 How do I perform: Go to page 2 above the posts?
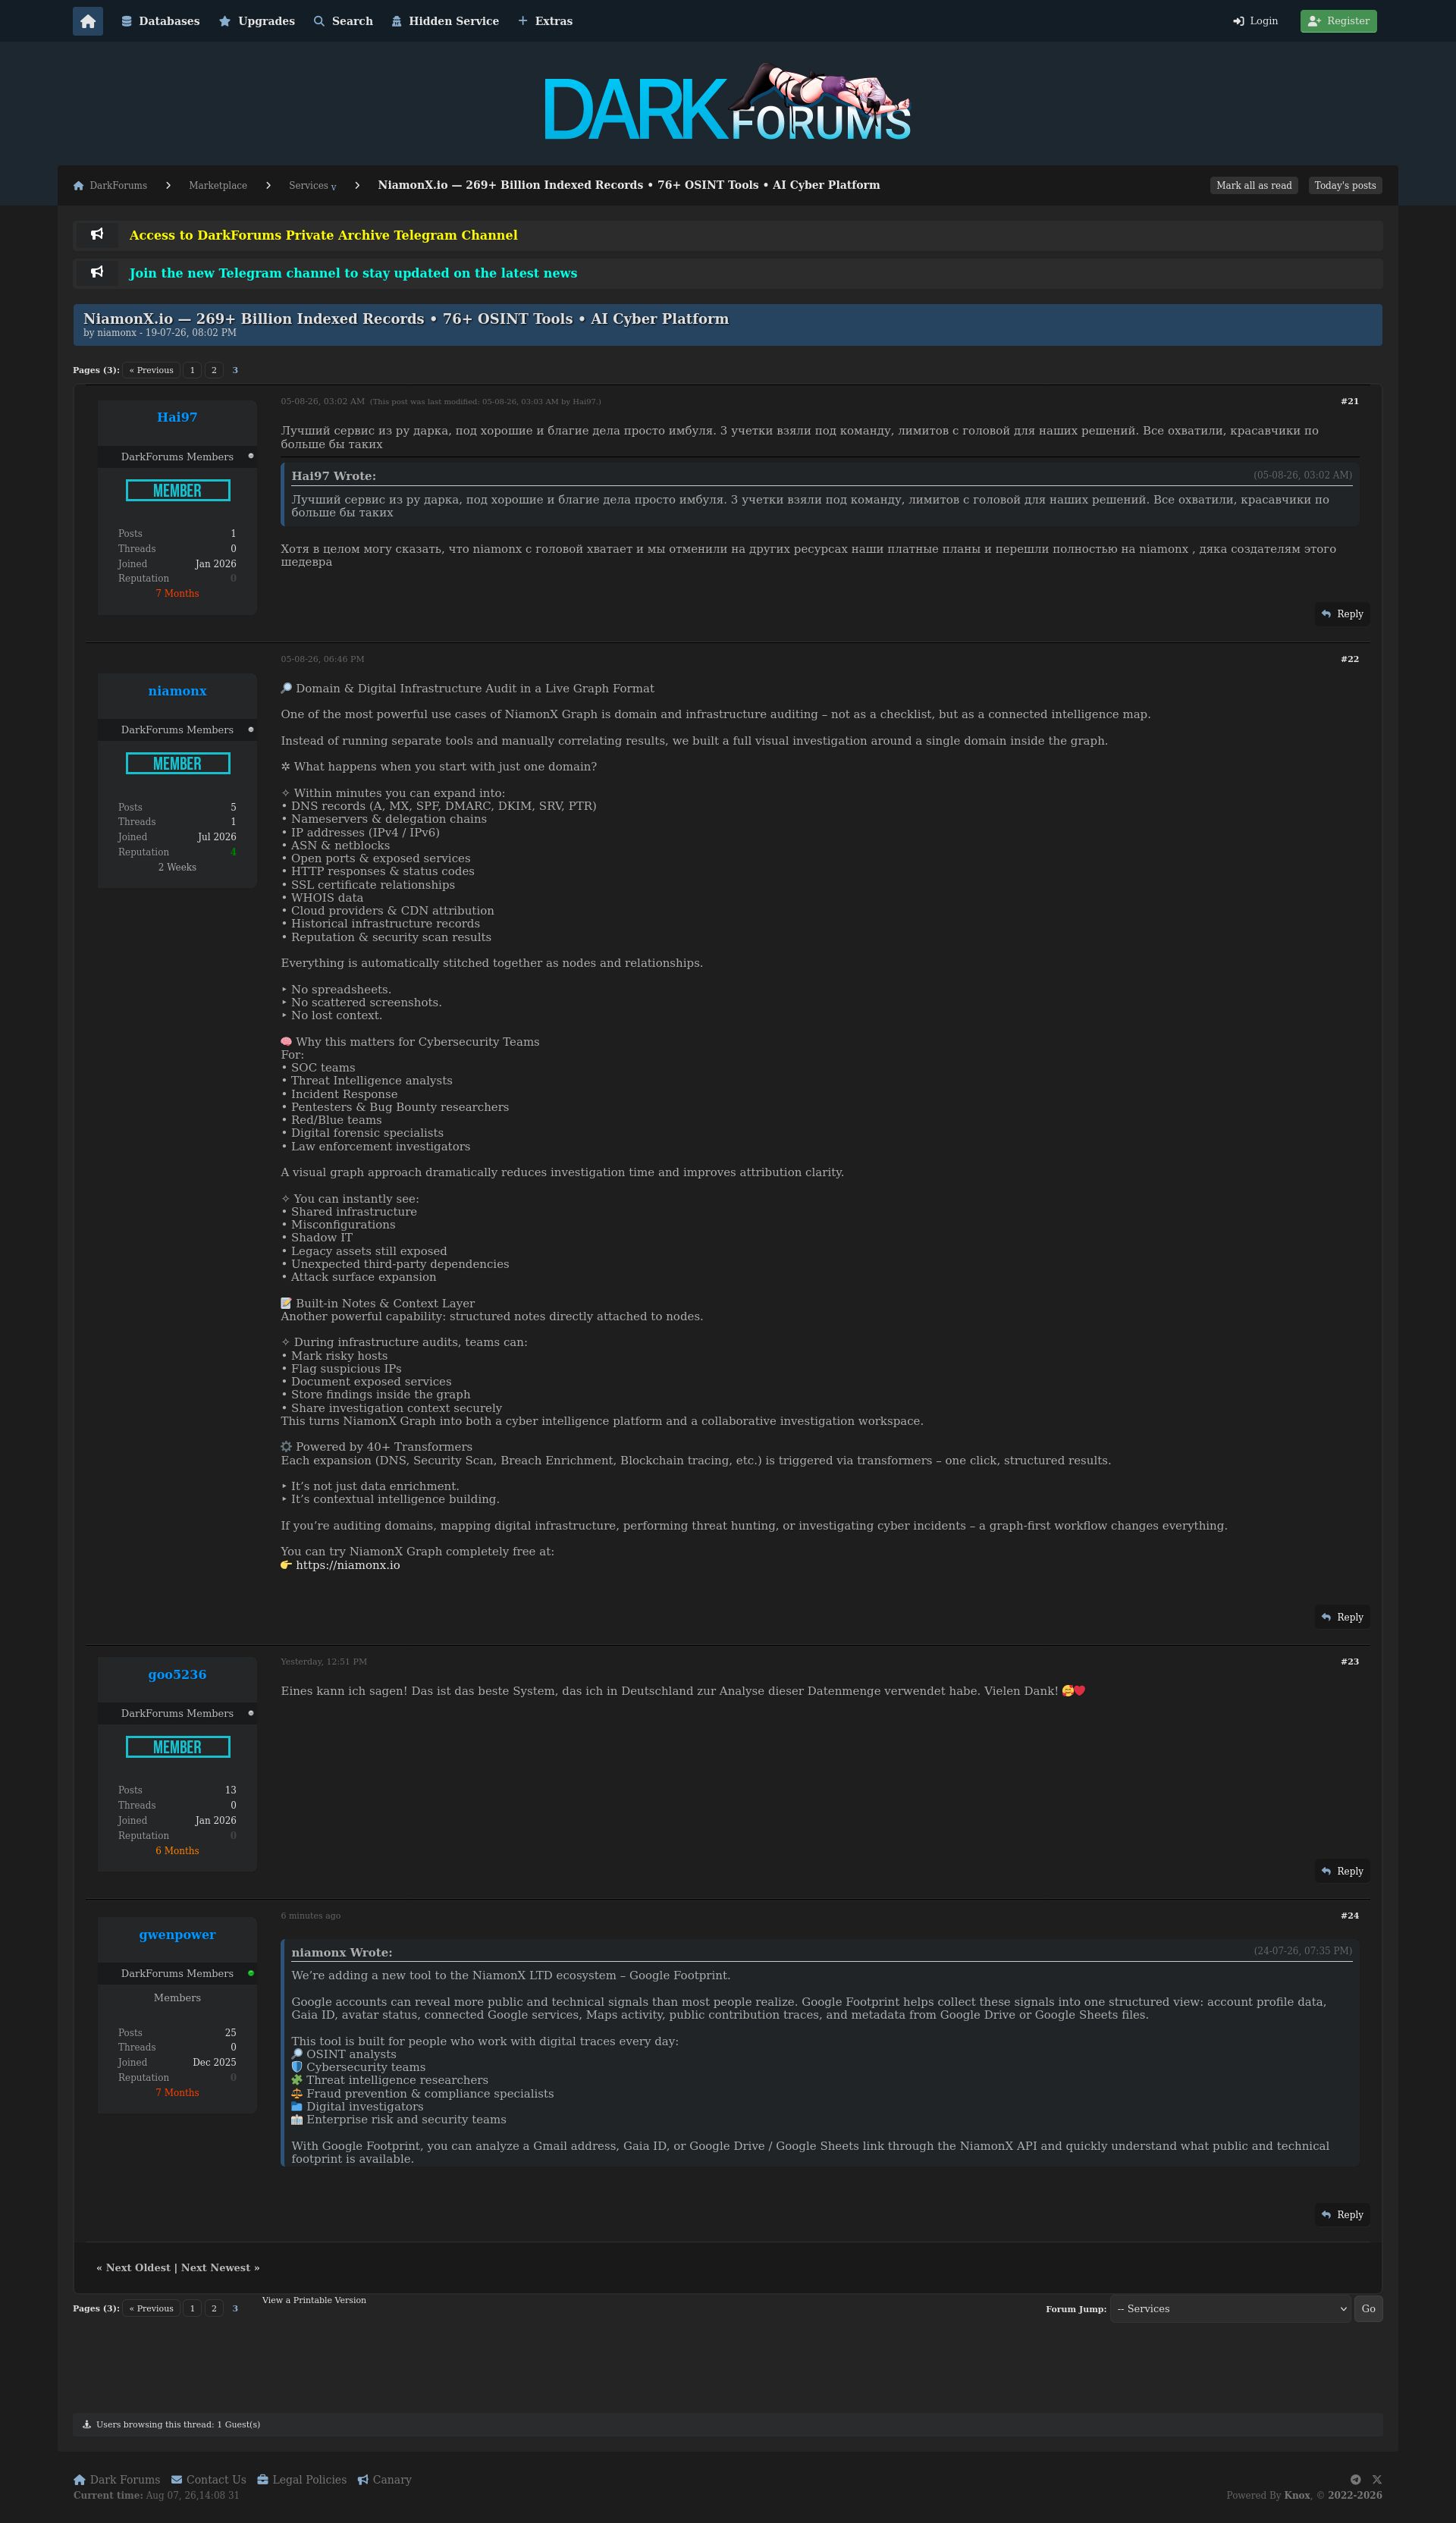[214, 371]
